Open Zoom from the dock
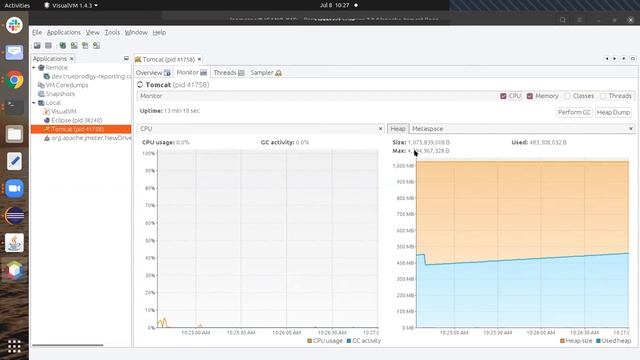This screenshot has height=360, width=640. coord(14,189)
